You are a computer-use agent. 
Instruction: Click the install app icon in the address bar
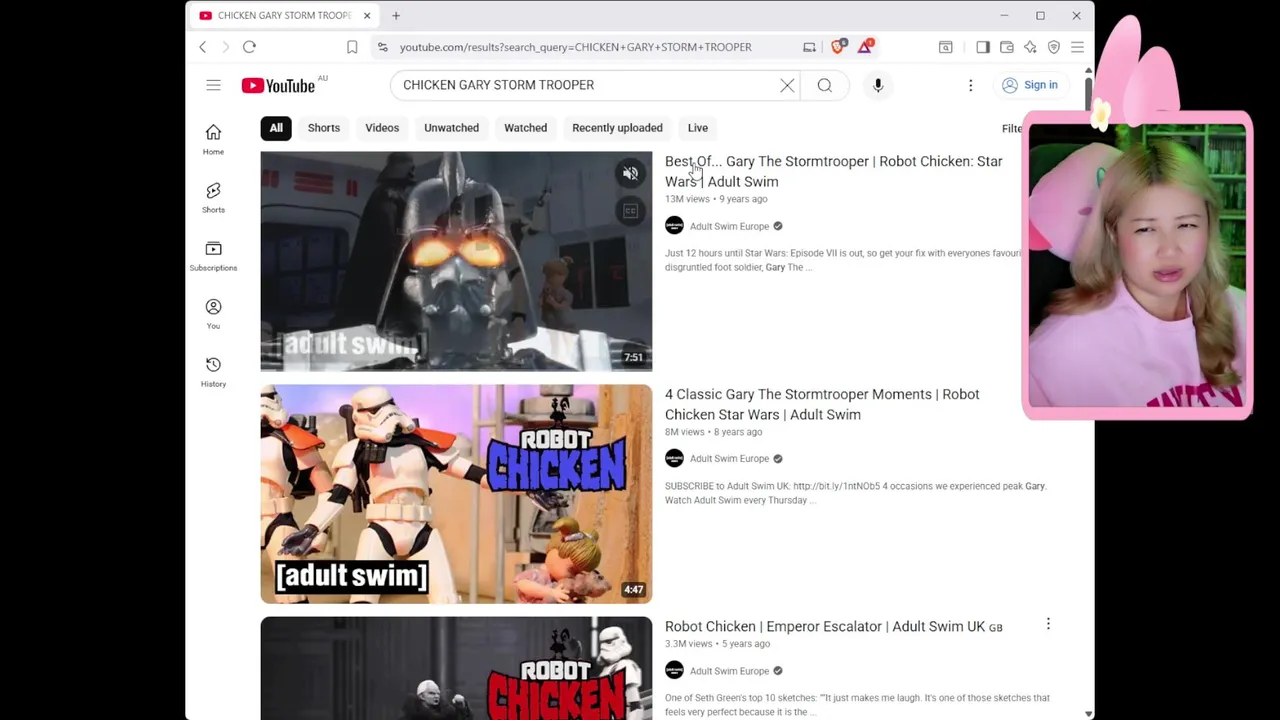click(x=809, y=47)
